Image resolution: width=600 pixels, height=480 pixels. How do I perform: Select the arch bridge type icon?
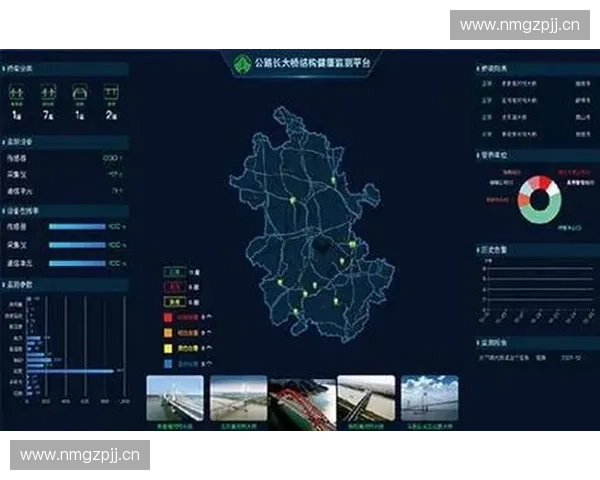[x=80, y=93]
